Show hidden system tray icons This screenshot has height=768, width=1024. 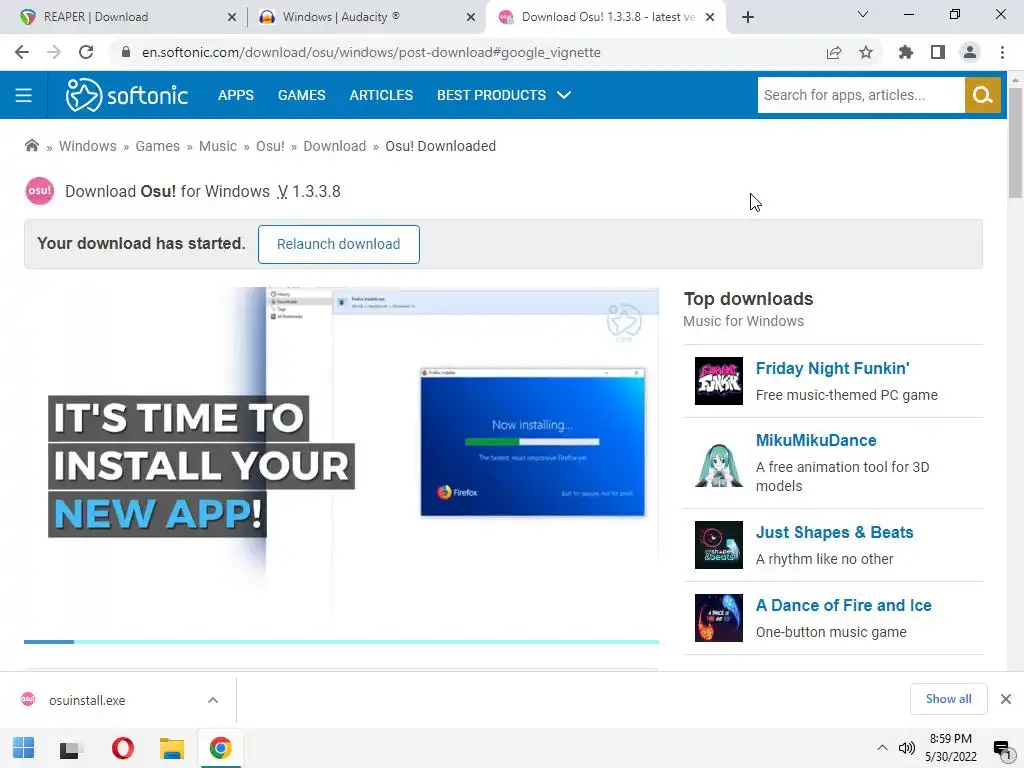[882, 748]
